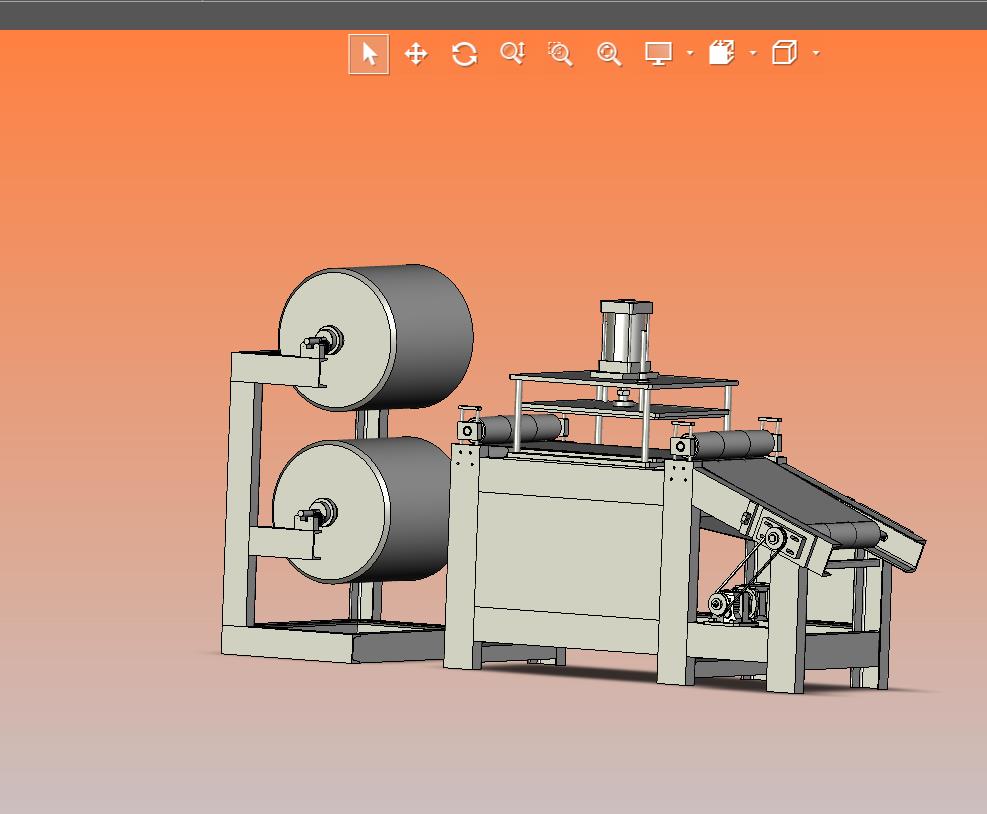Choose the Pan move tool
The image size is (987, 814).
(x=416, y=54)
